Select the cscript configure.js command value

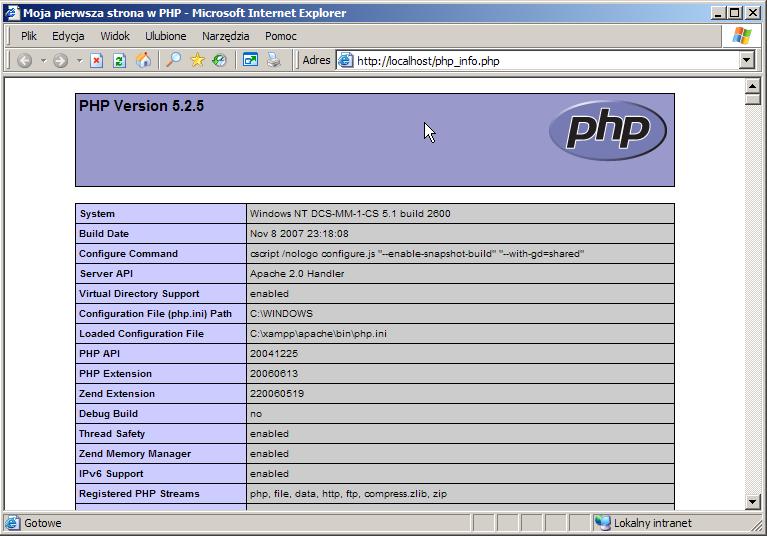(417, 254)
